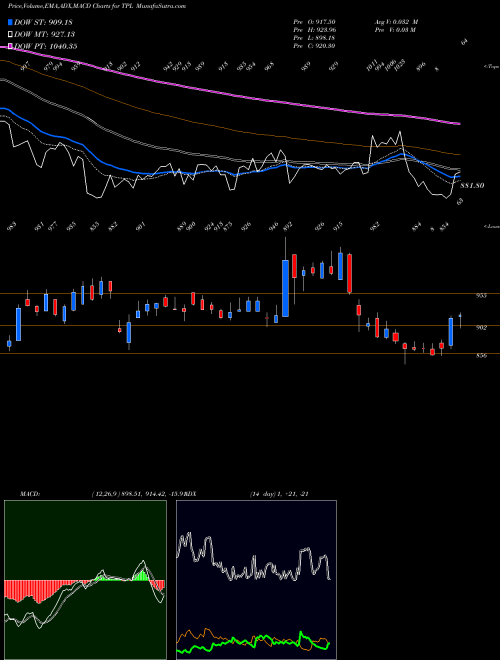The width and height of the screenshot is (500, 660).
Task: Click the ADX '(14 day) 1, +21, -21' text
Action: coord(279,494)
